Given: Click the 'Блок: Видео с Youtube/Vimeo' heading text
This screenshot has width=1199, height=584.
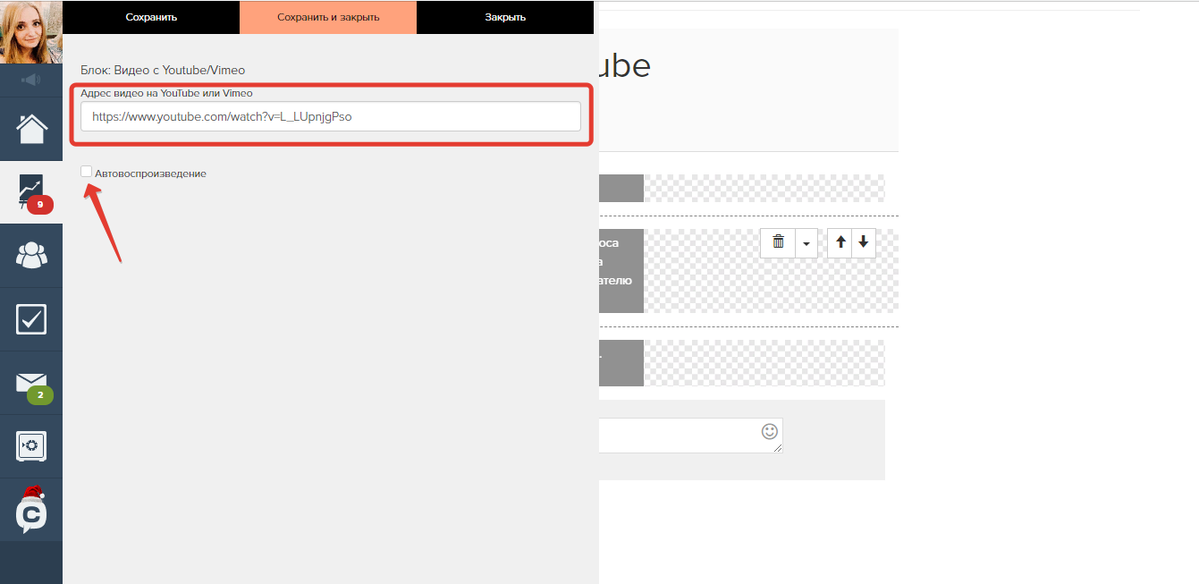Looking at the screenshot, I should pos(163,70).
